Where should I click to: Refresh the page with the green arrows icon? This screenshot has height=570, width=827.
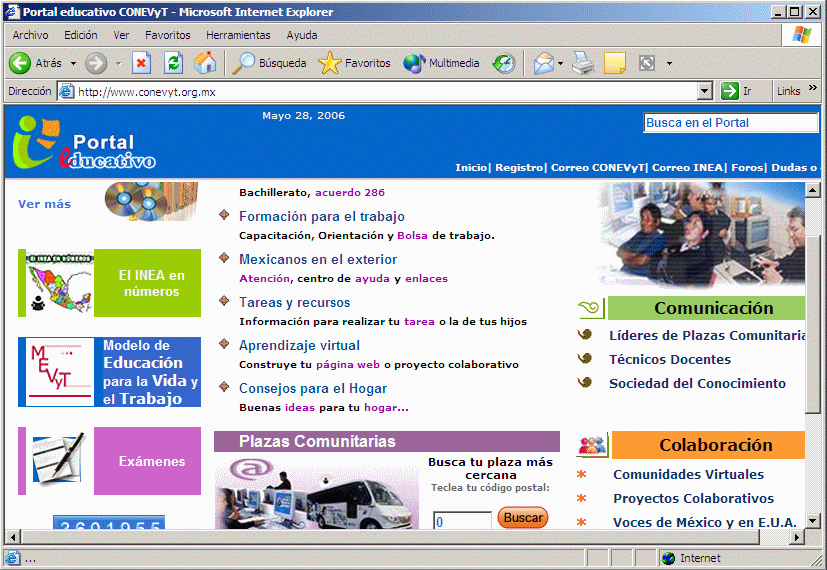pos(174,63)
